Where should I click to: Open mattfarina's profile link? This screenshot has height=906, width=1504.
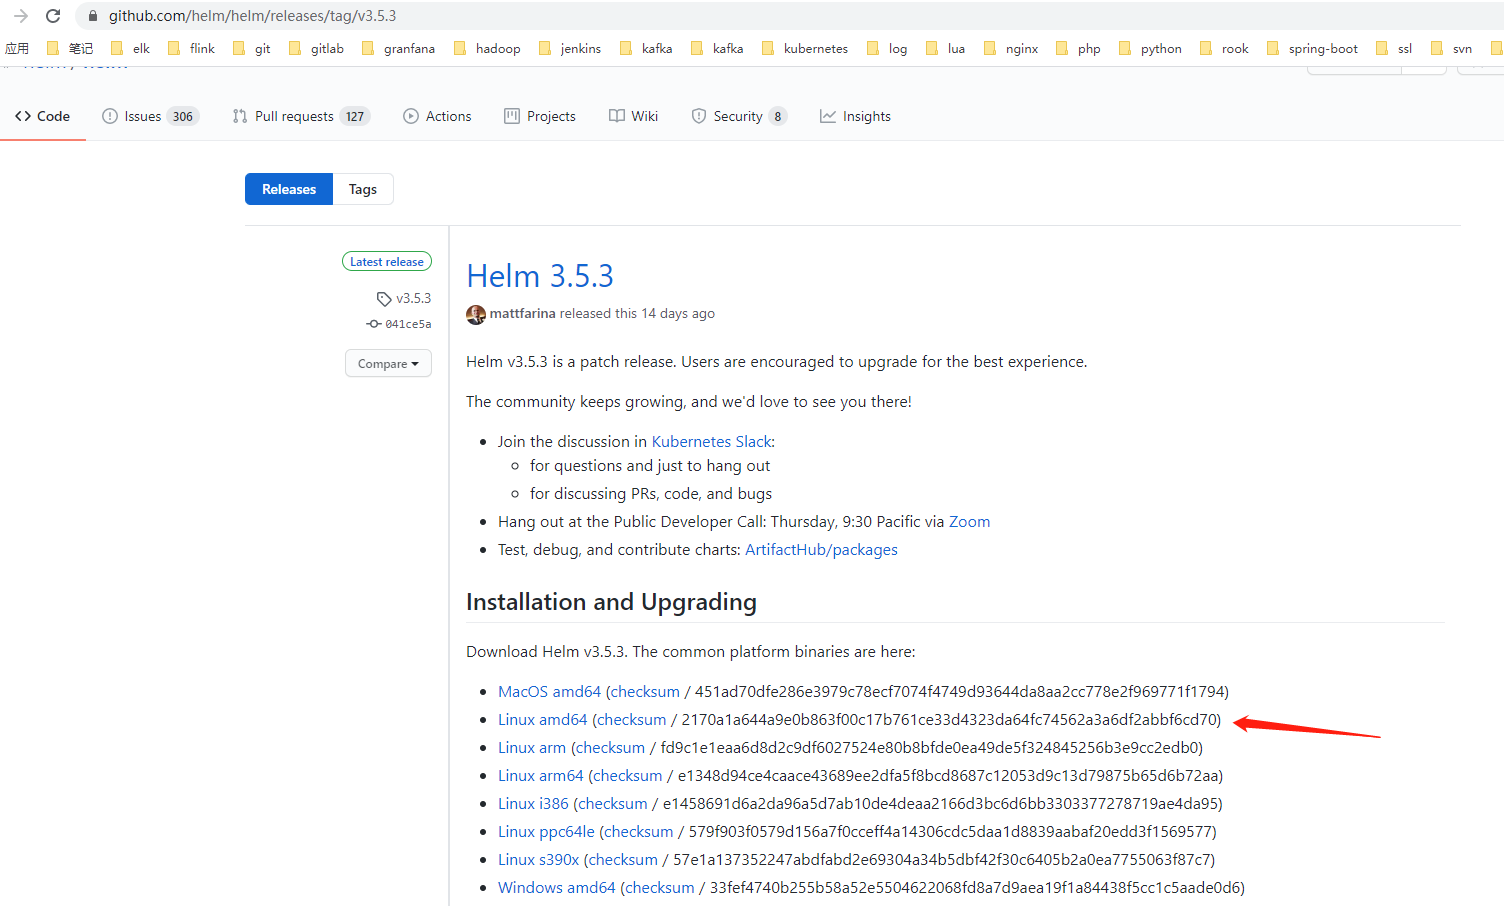tap(522, 313)
